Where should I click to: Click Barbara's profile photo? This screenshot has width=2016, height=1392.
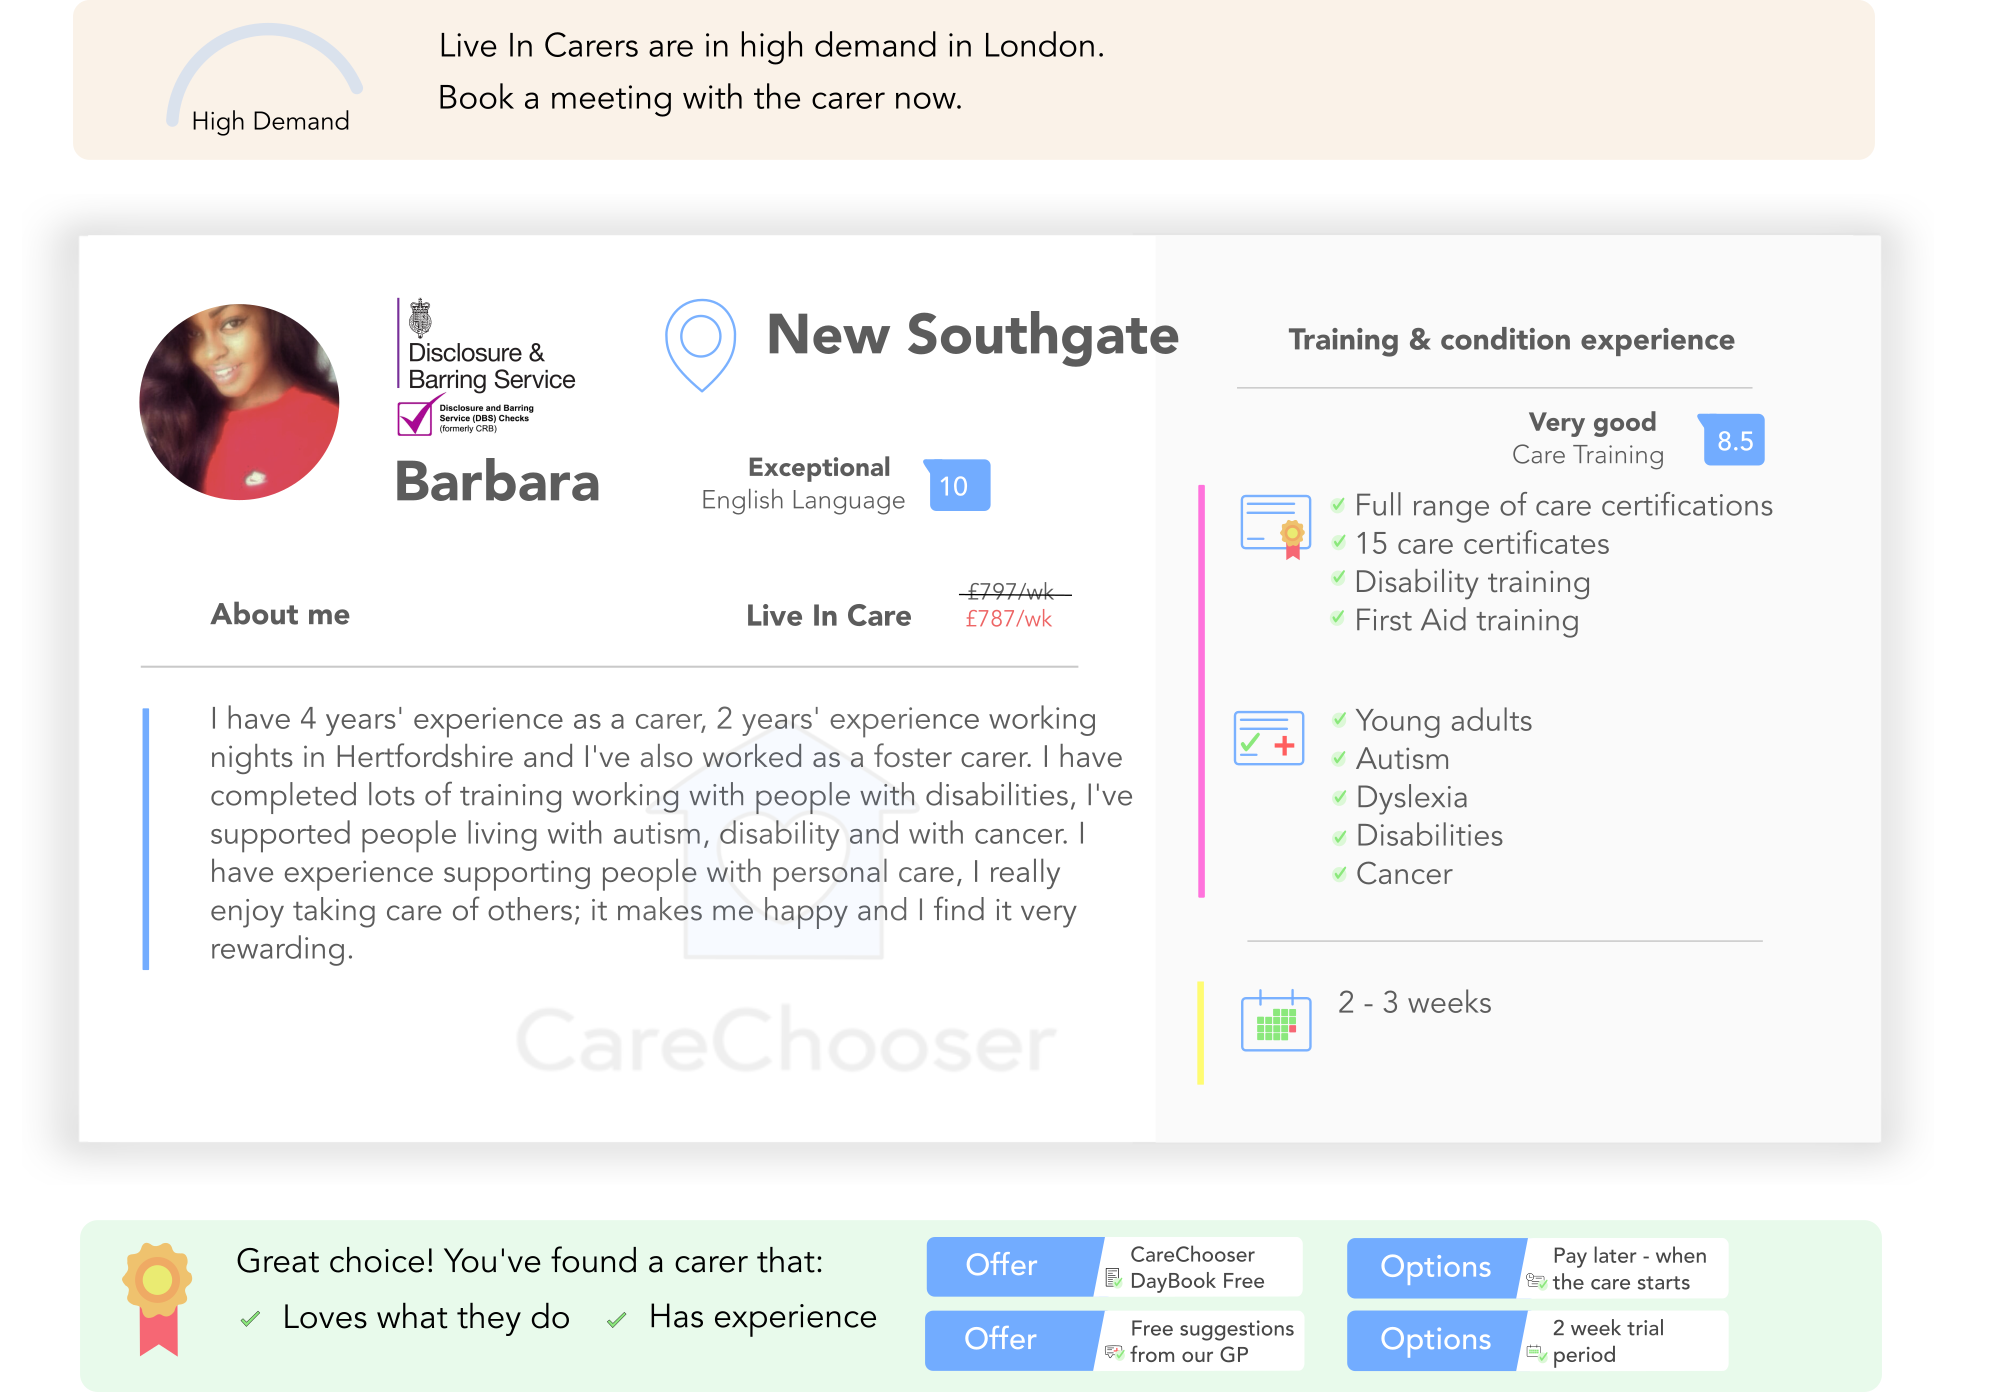pos(239,402)
